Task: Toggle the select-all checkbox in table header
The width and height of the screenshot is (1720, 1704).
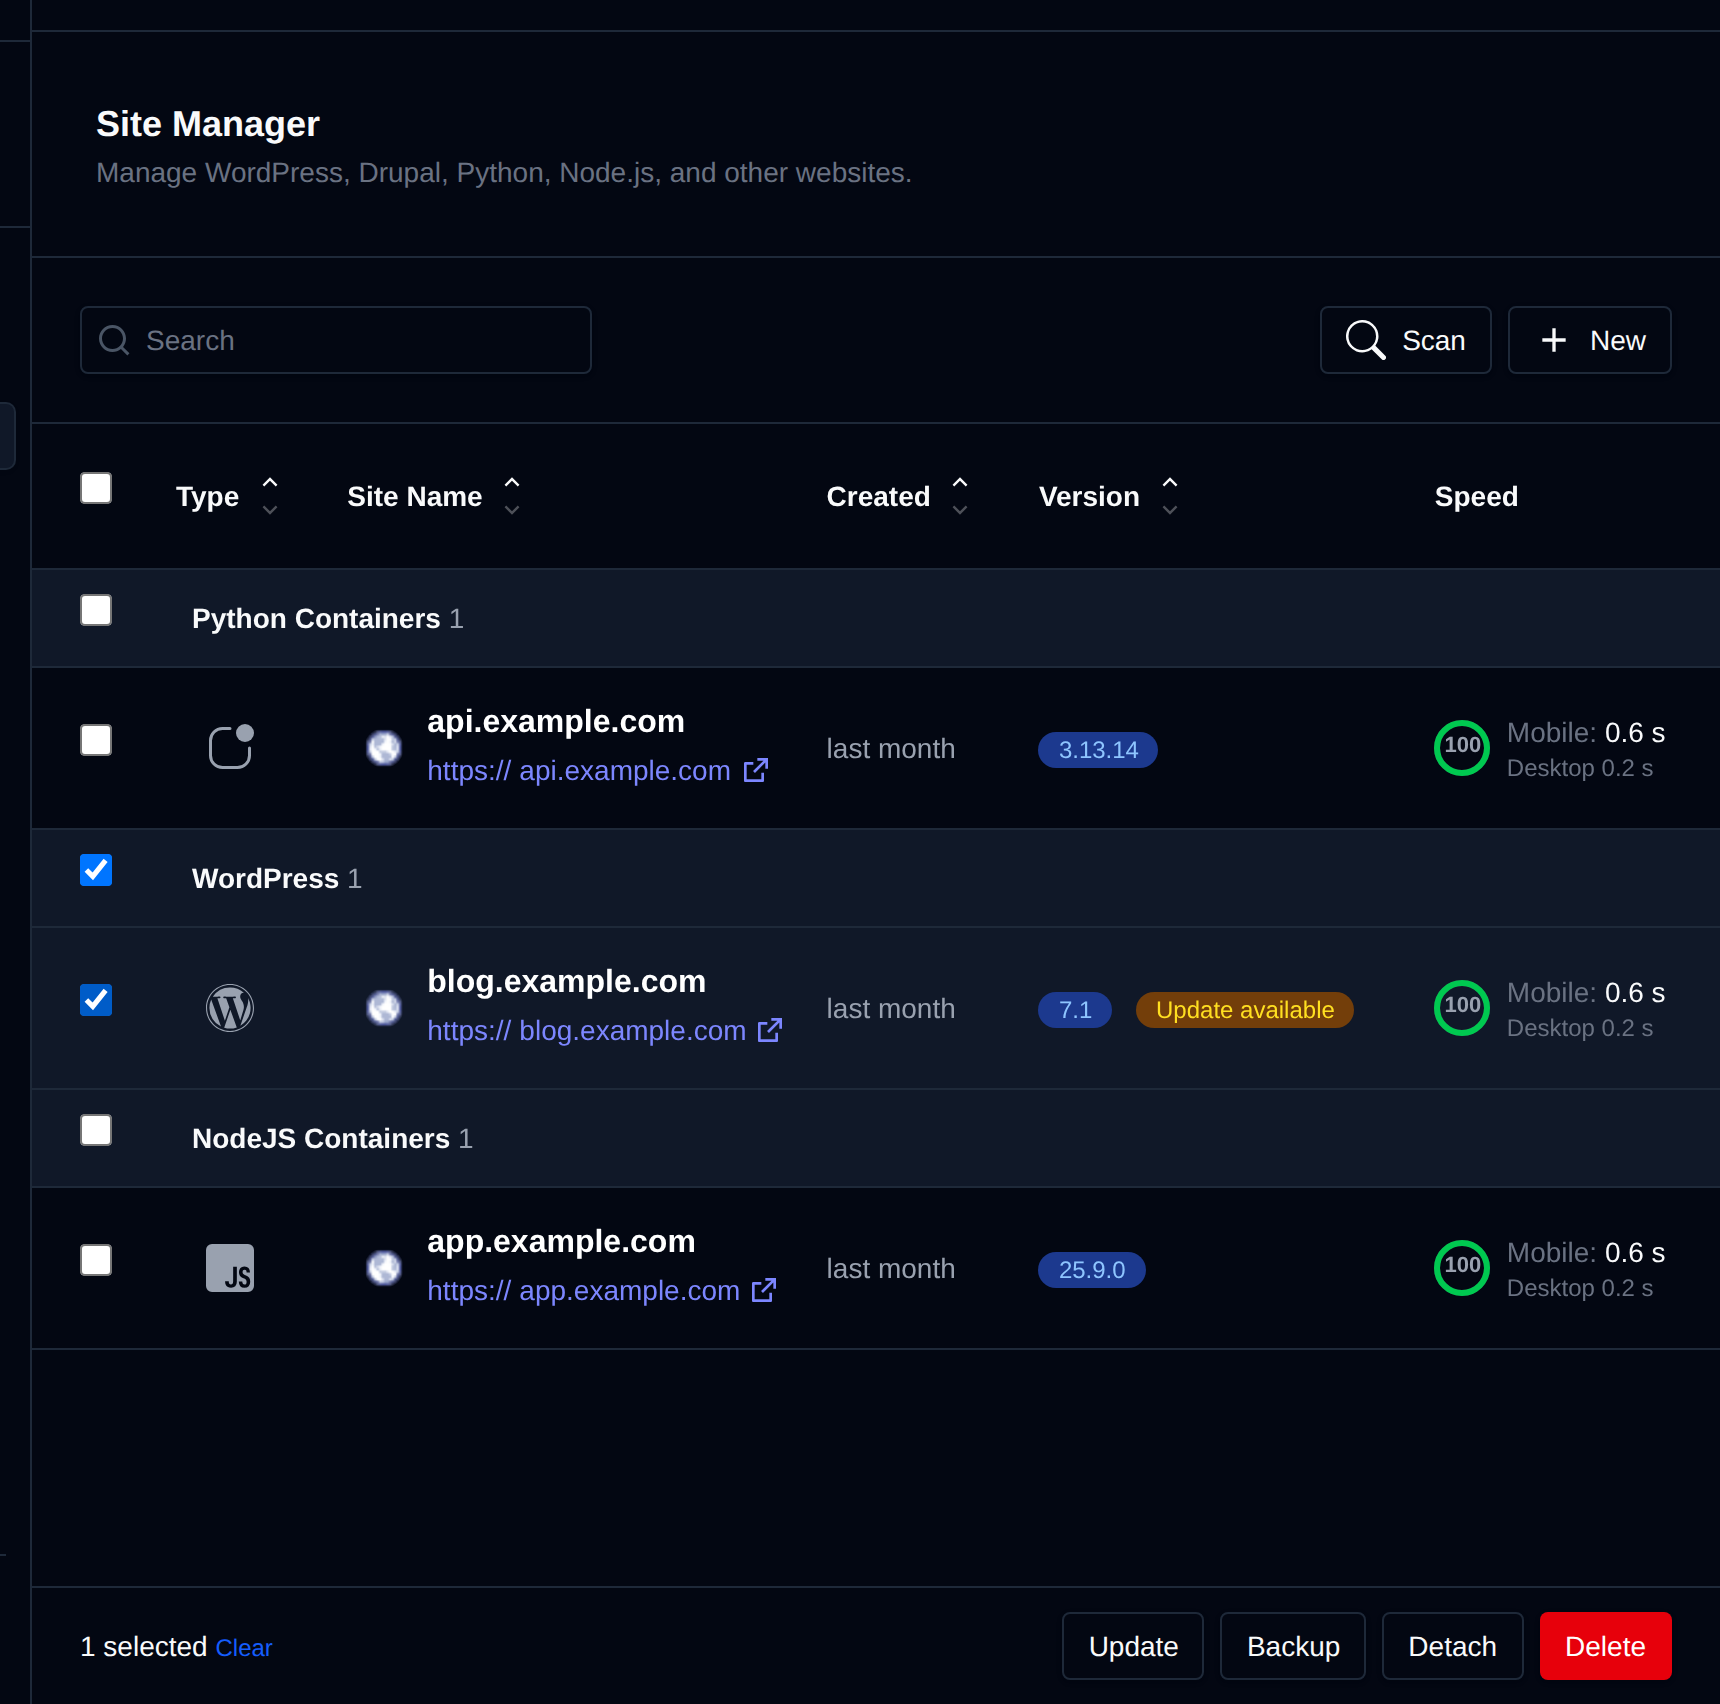Action: click(x=96, y=488)
